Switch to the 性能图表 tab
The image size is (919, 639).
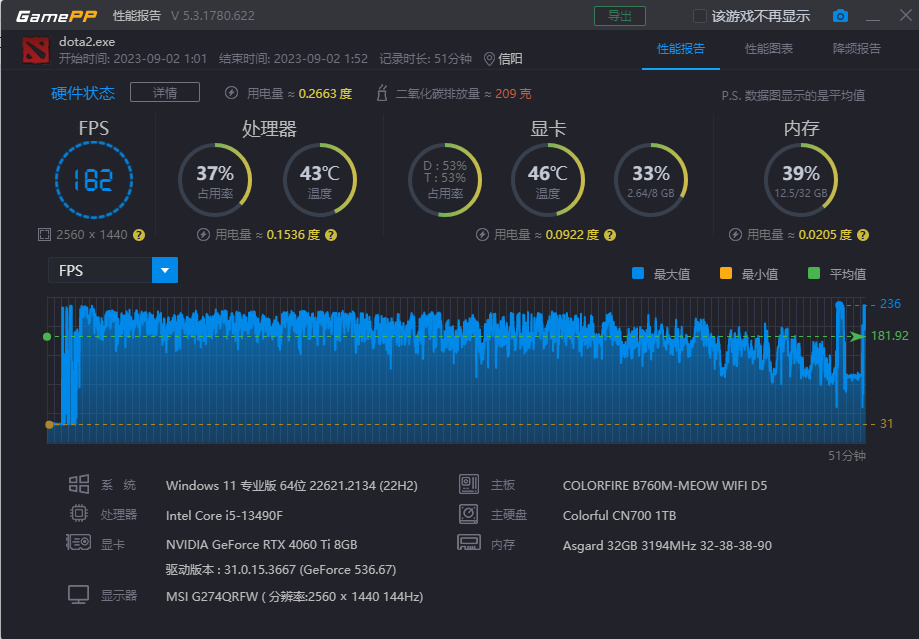[x=768, y=49]
